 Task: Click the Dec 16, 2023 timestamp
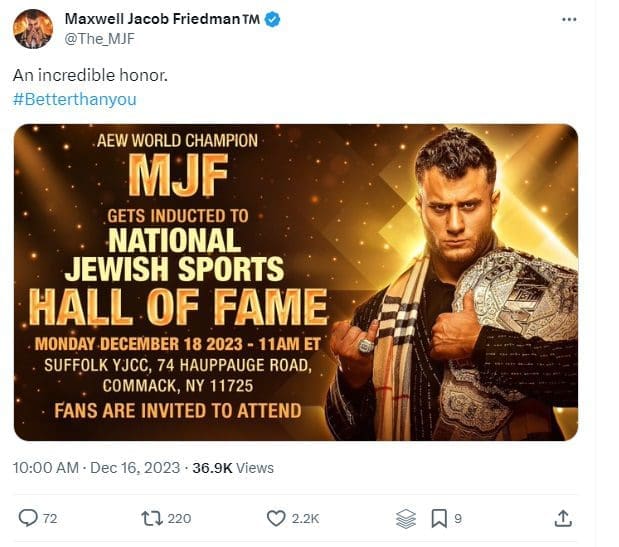click(138, 467)
